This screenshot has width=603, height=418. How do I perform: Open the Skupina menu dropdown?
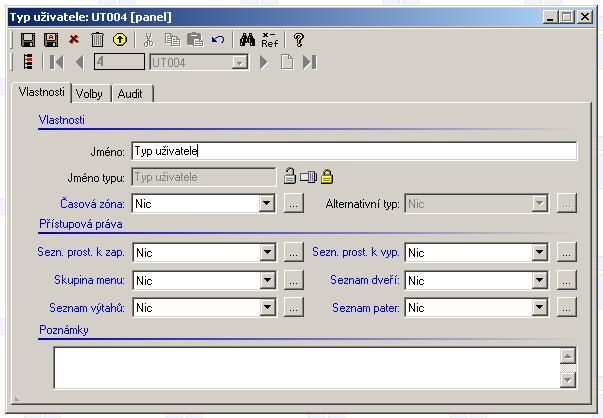coord(267,281)
